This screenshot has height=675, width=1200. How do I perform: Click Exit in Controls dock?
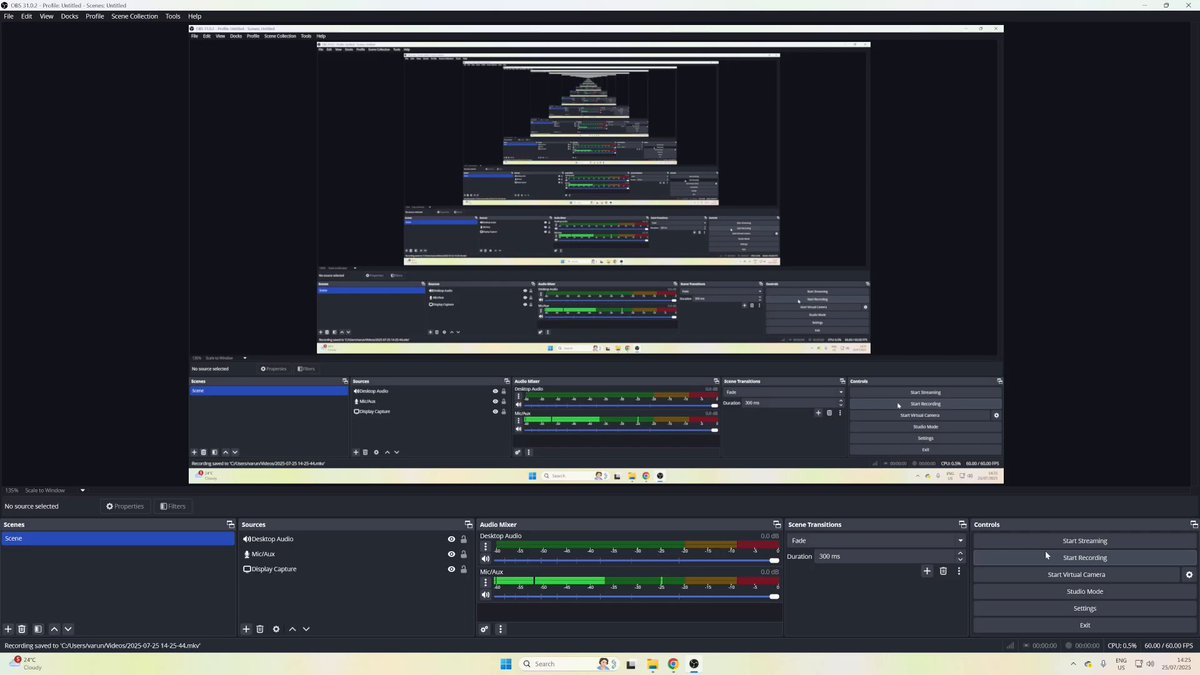tap(1085, 626)
